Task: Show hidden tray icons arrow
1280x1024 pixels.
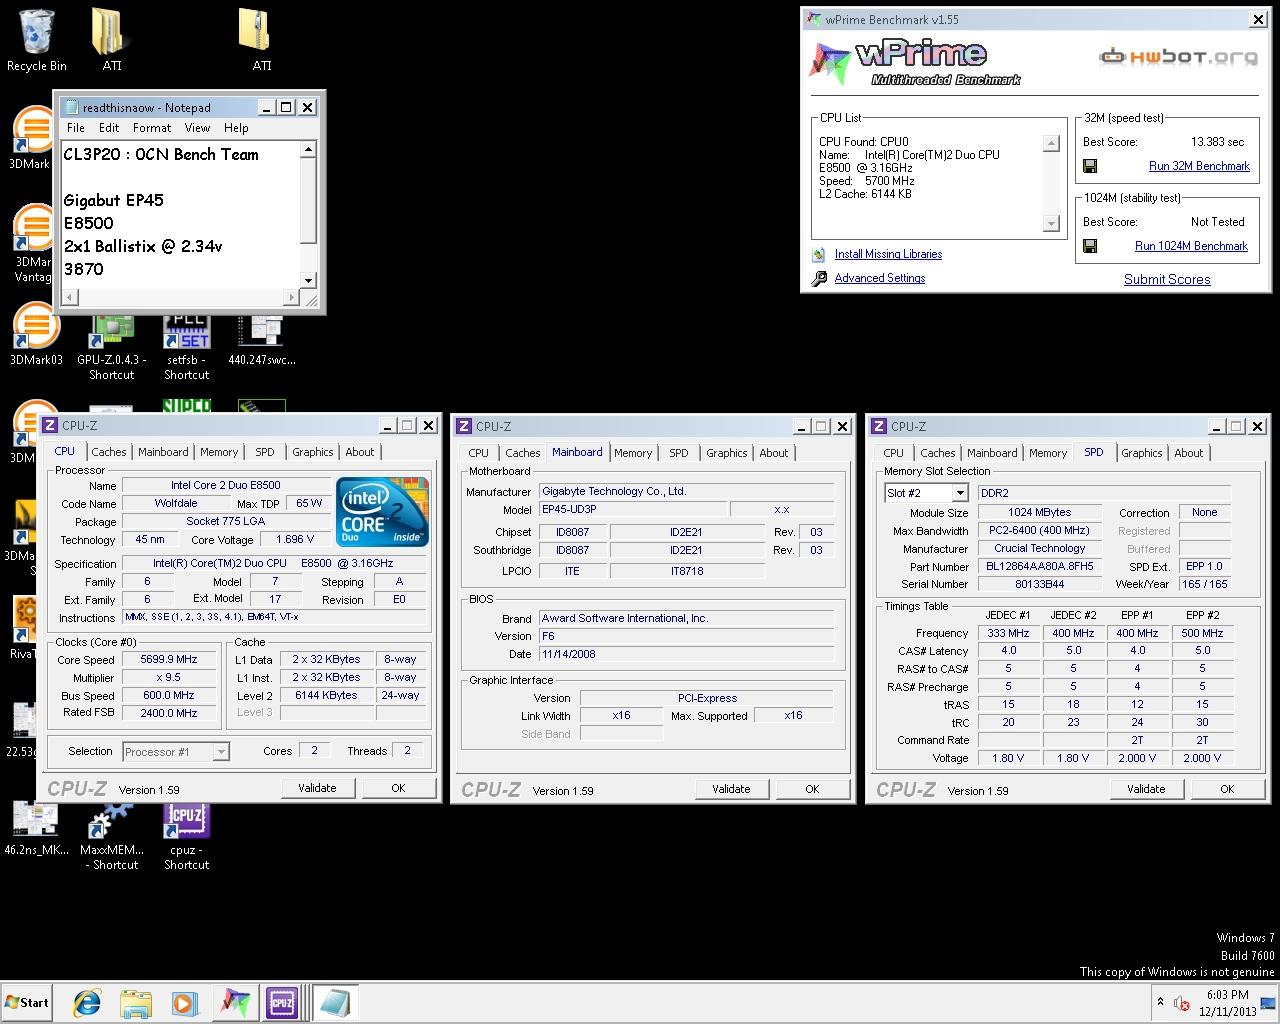Action: 1160,1002
